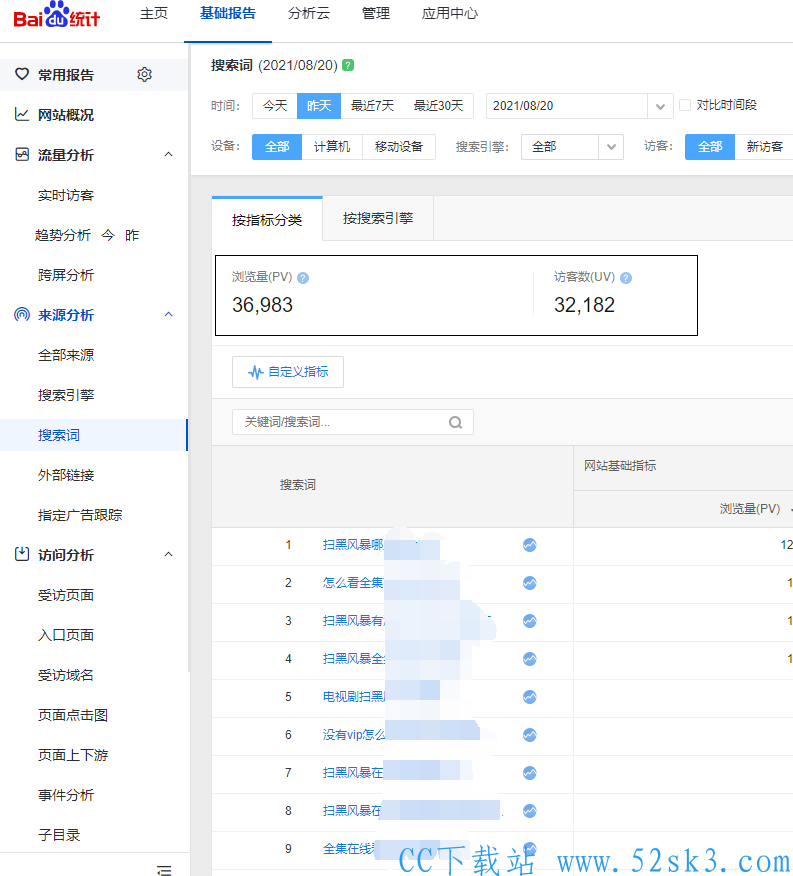Collapse the 访问分析 section chevron
793x876 pixels.
[x=168, y=554]
